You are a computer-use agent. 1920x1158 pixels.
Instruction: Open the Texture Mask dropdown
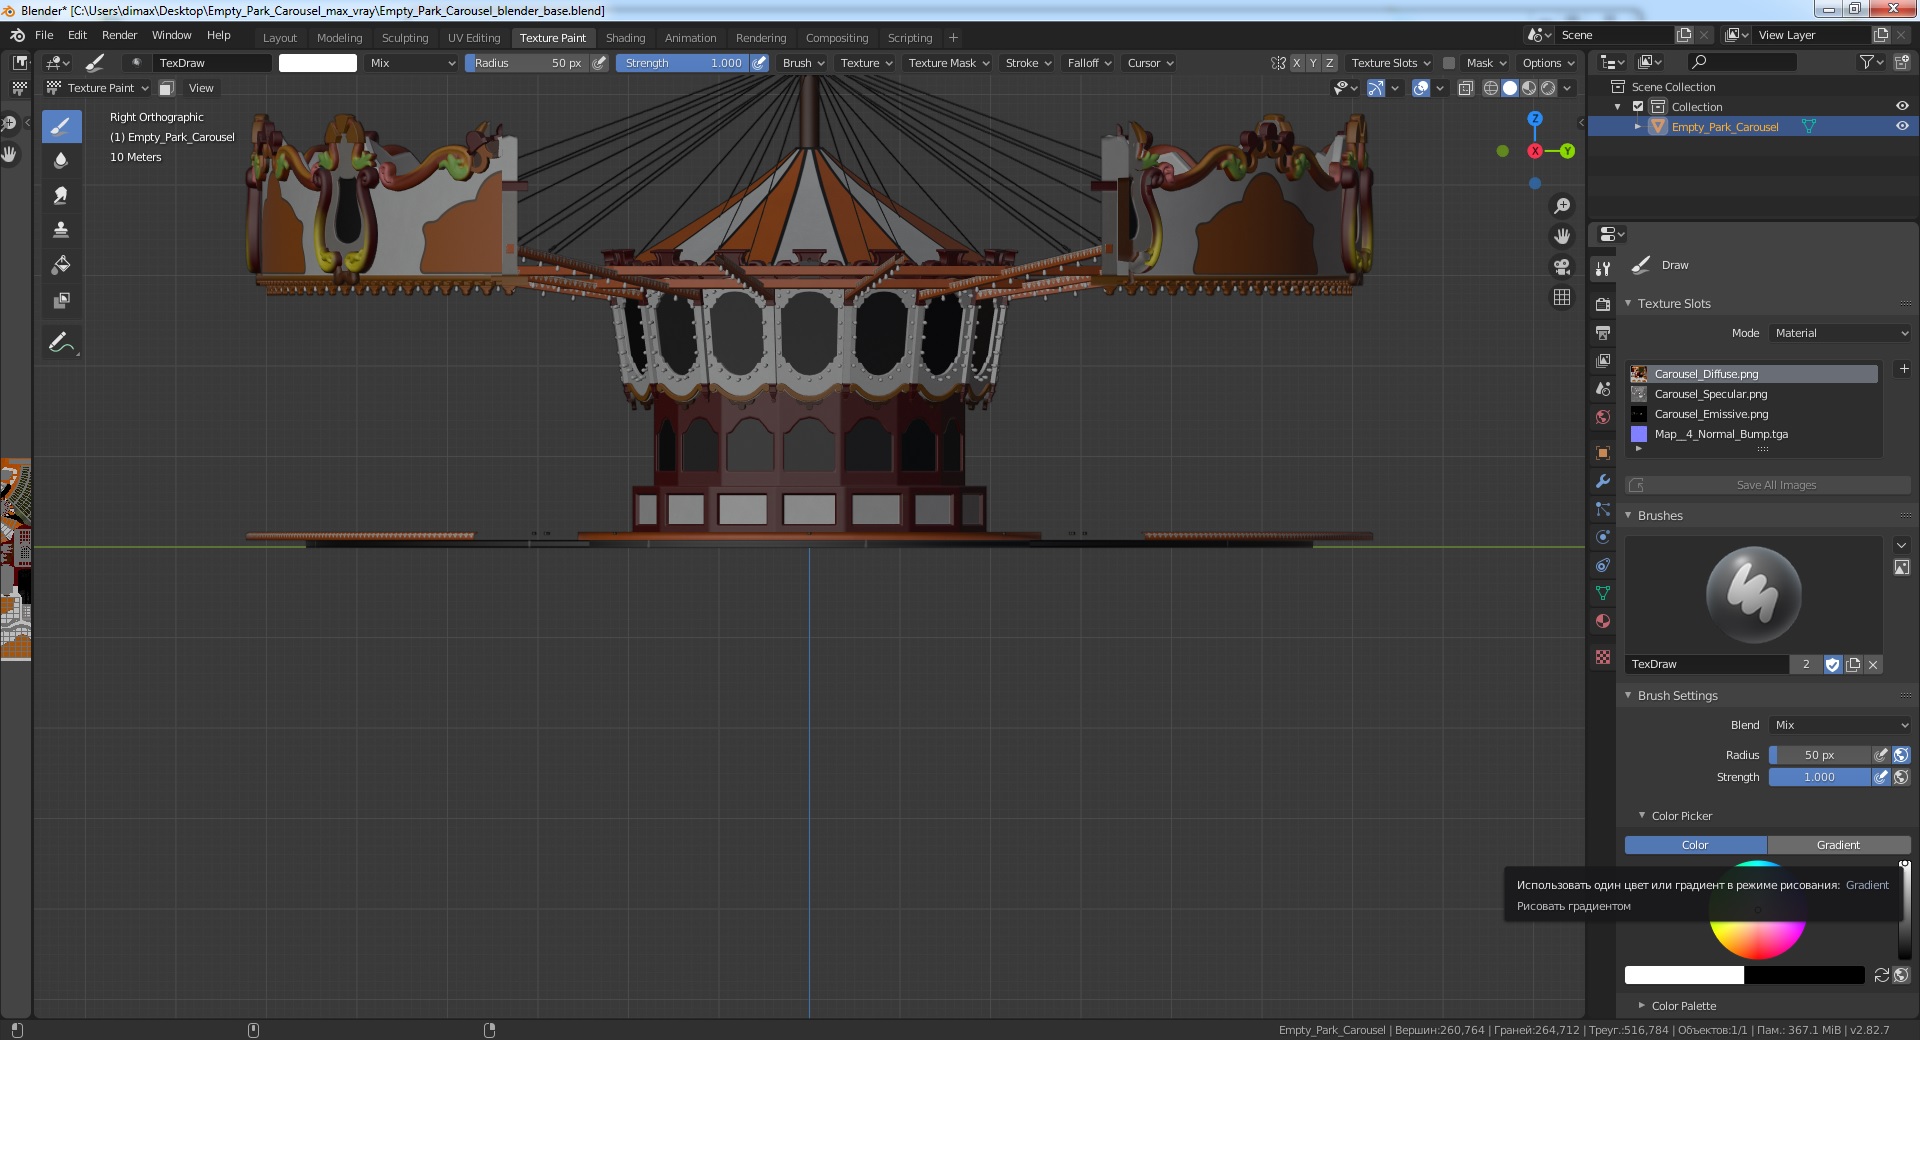(x=948, y=63)
